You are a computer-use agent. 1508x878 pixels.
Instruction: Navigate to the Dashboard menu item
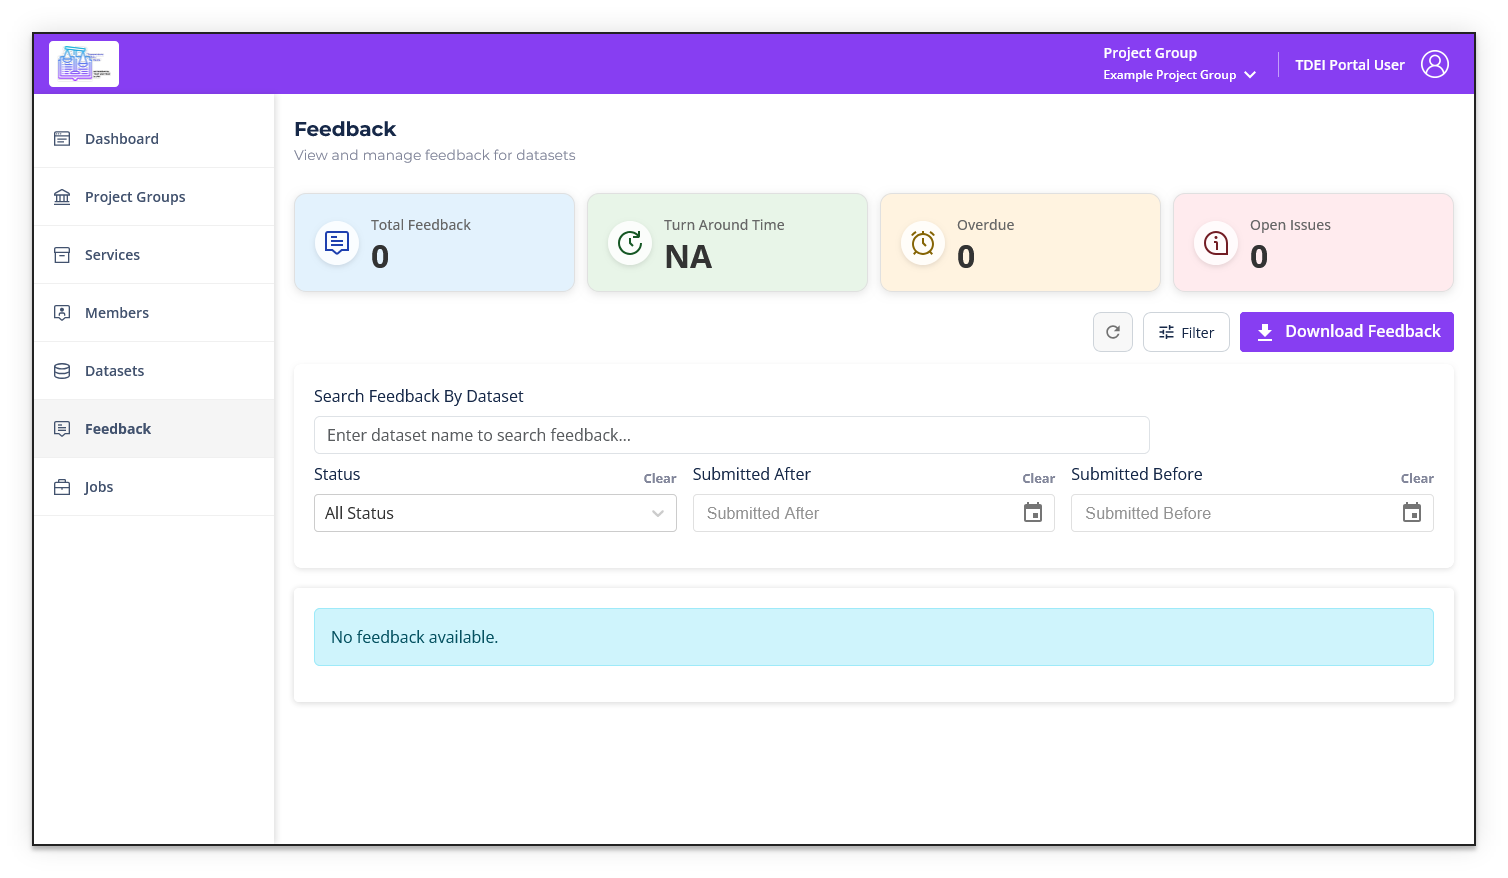pos(122,138)
